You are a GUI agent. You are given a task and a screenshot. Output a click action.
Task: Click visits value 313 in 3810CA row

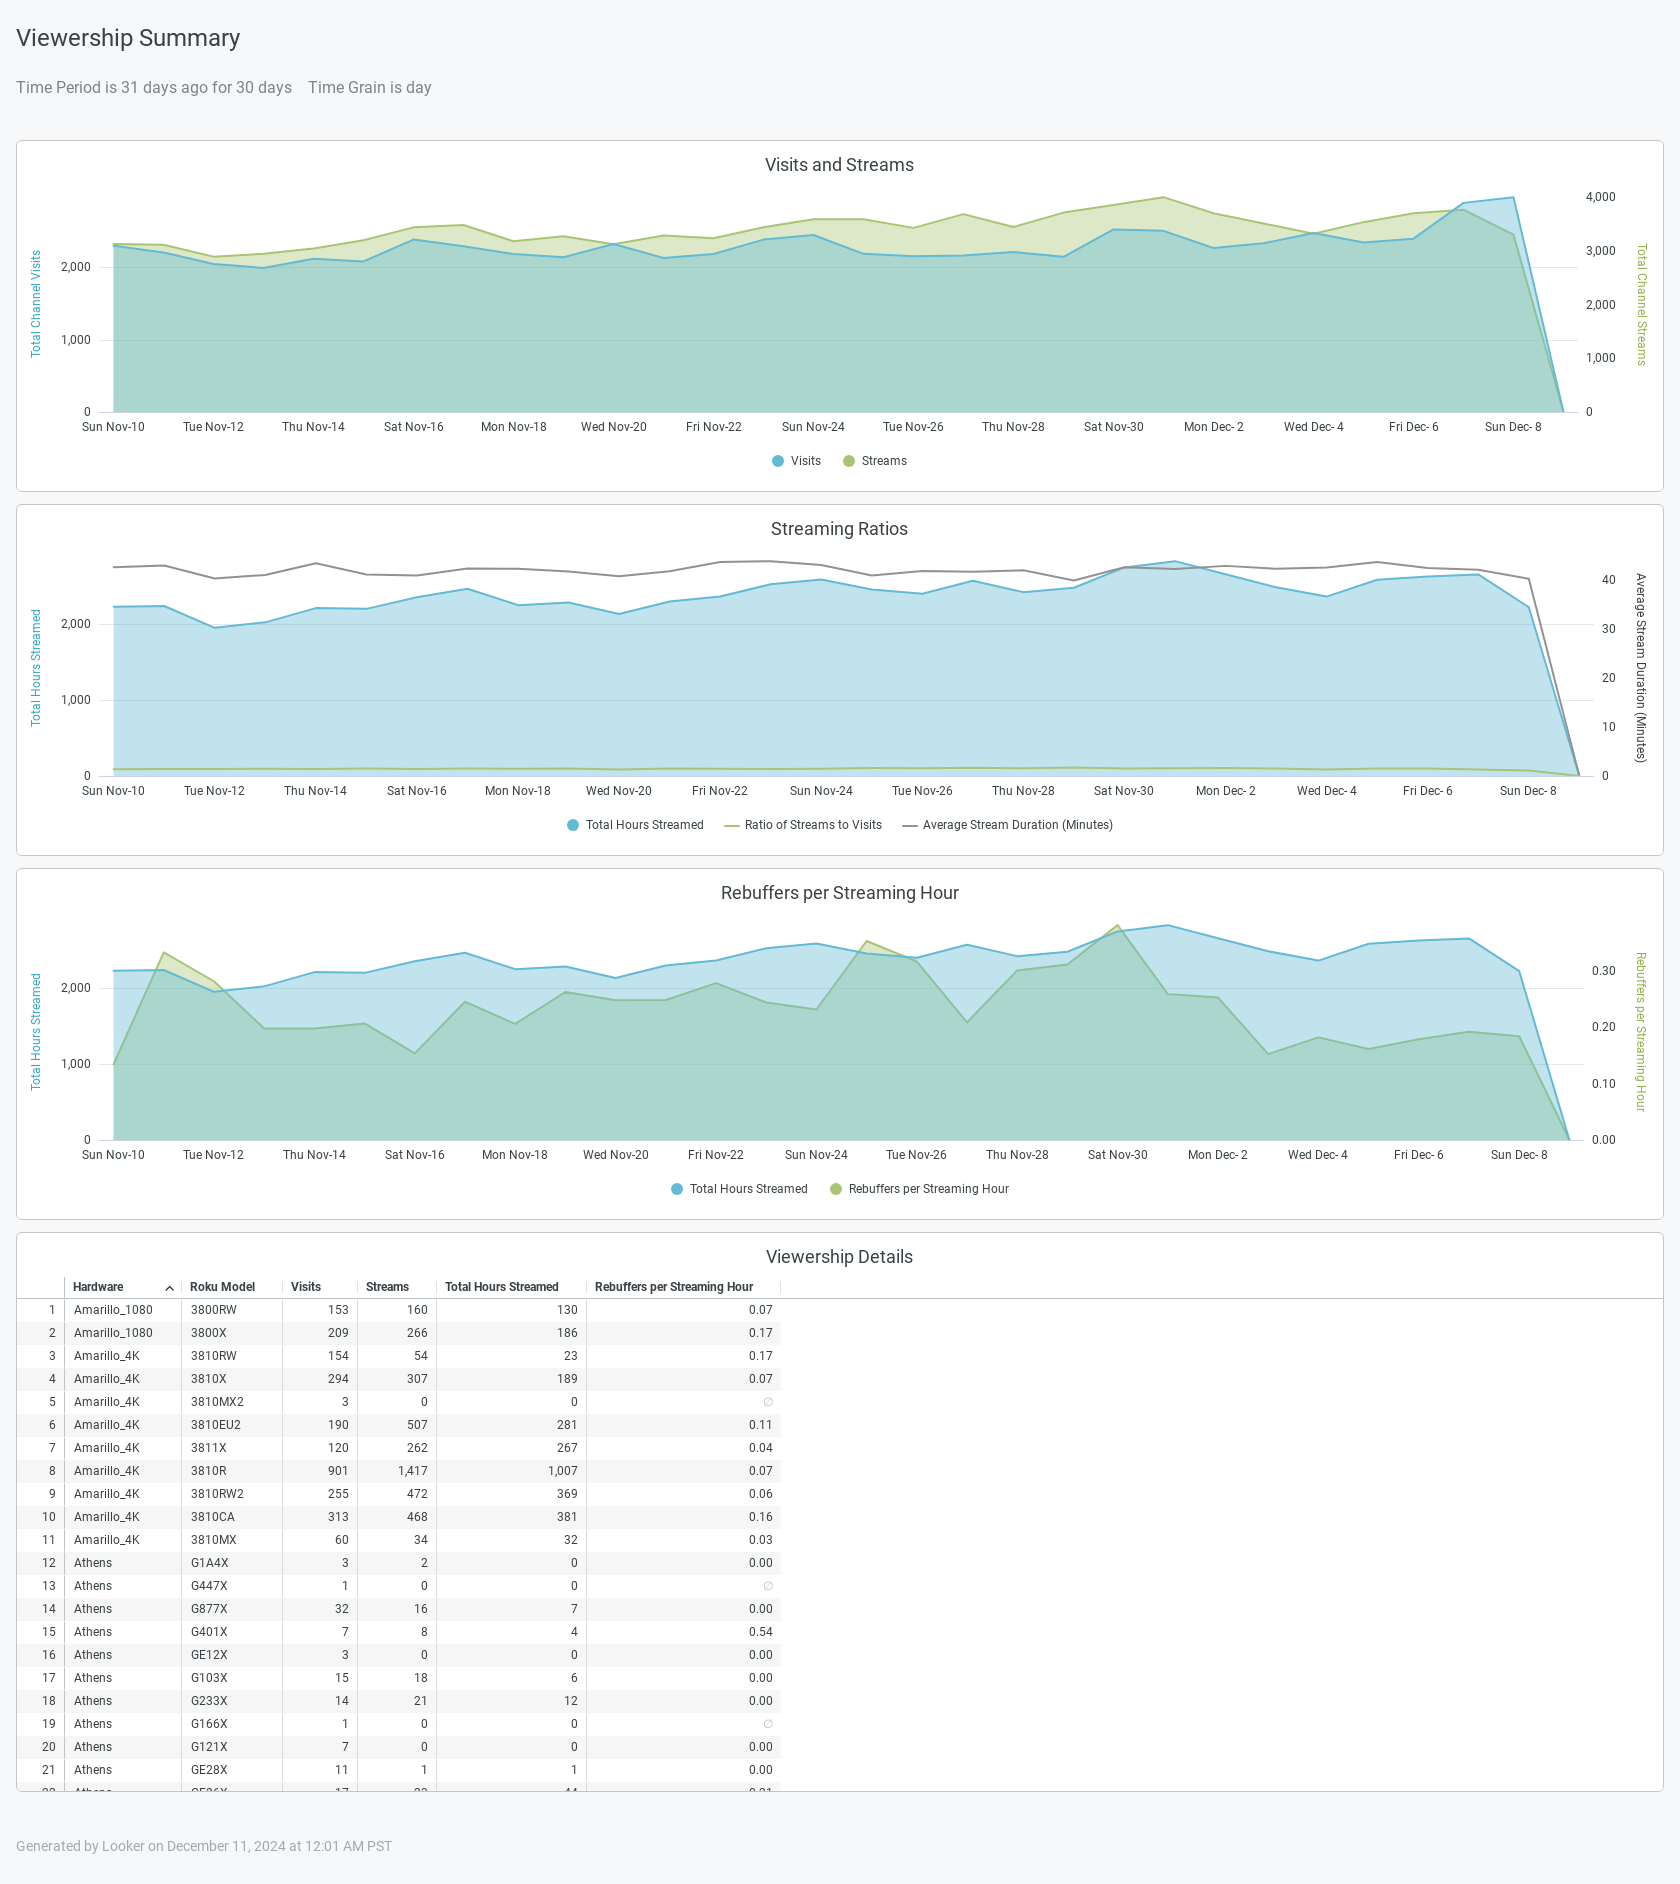pyautogui.click(x=338, y=1517)
